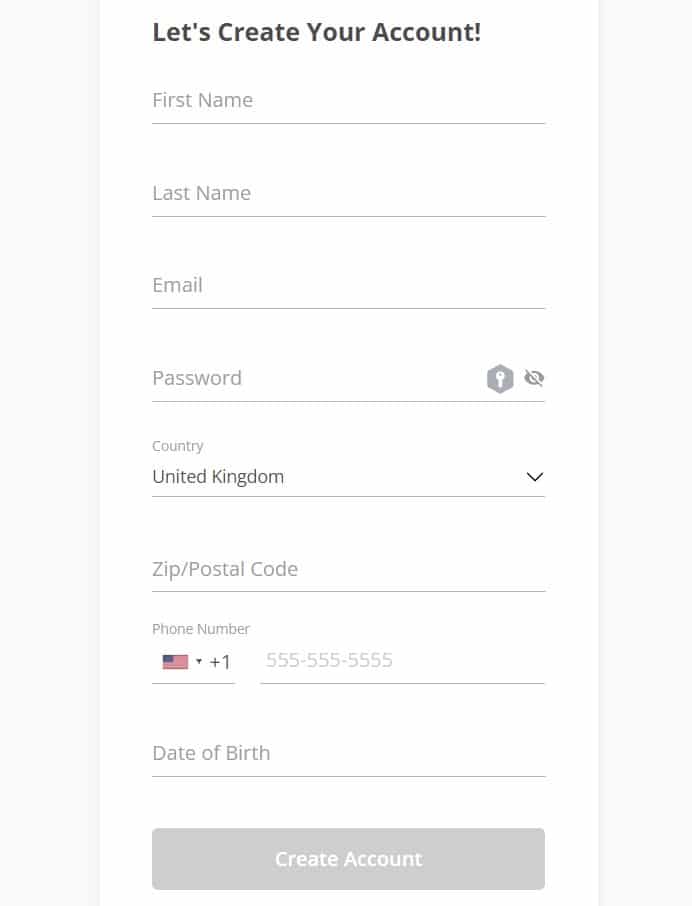
Task: Click the gray margin left of the form
Action: 49,453
